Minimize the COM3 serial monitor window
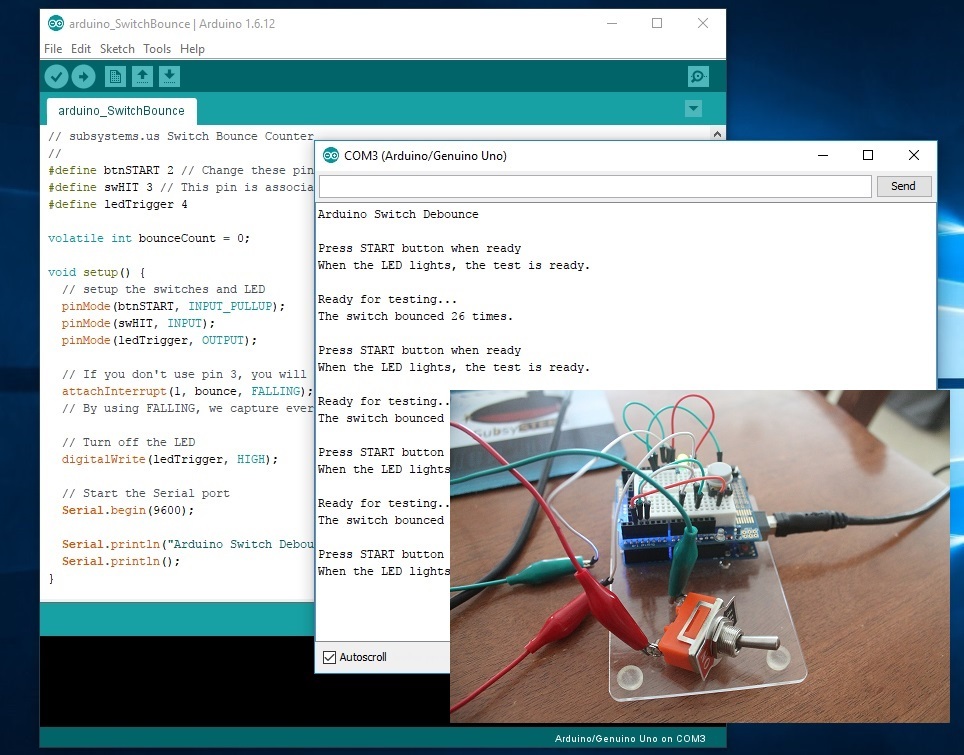The image size is (964, 755). coord(823,156)
